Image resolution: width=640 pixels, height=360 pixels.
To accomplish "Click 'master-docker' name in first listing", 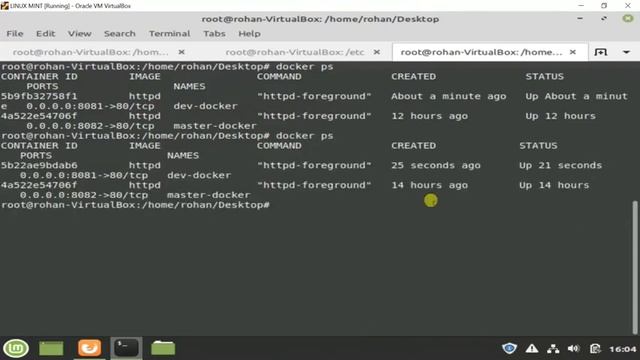I will [215, 126].
